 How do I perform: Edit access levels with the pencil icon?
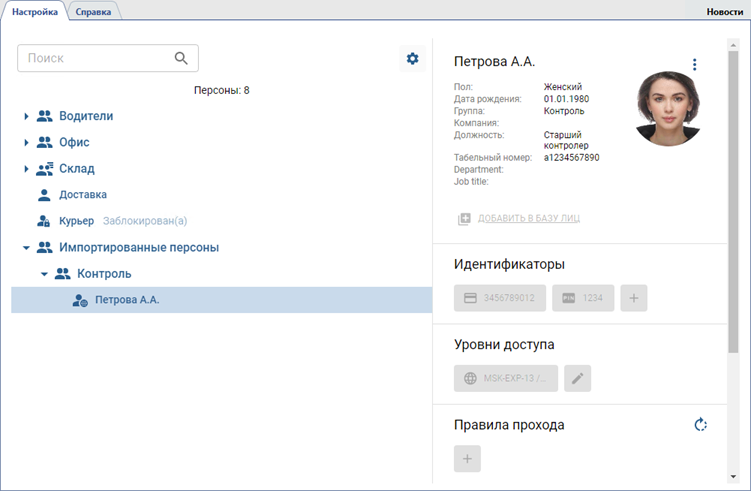pos(577,378)
